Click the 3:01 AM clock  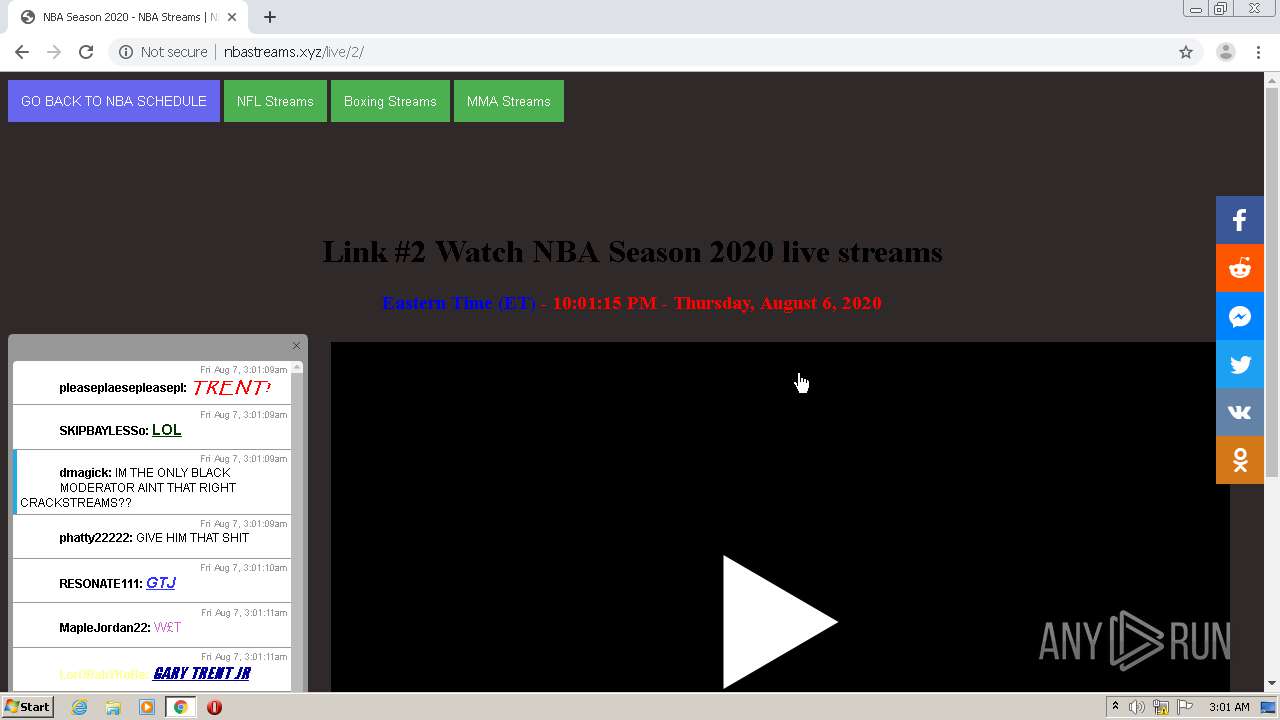pos(1229,707)
